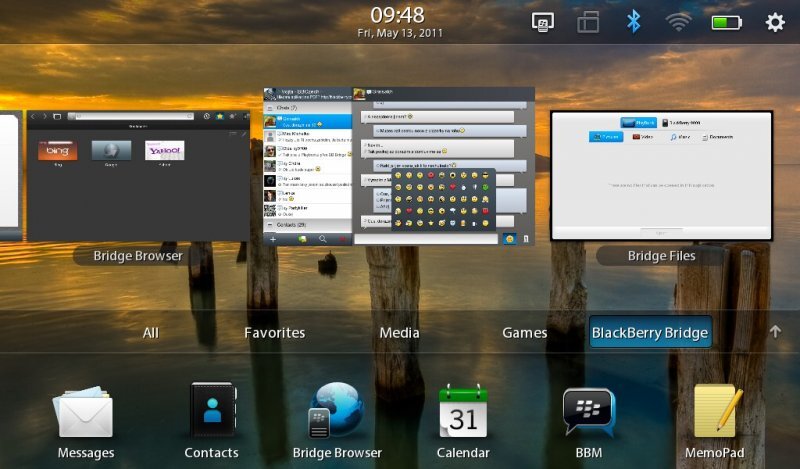This screenshot has height=469, width=800.
Task: Switch to the Favorites tab
Action: click(274, 333)
